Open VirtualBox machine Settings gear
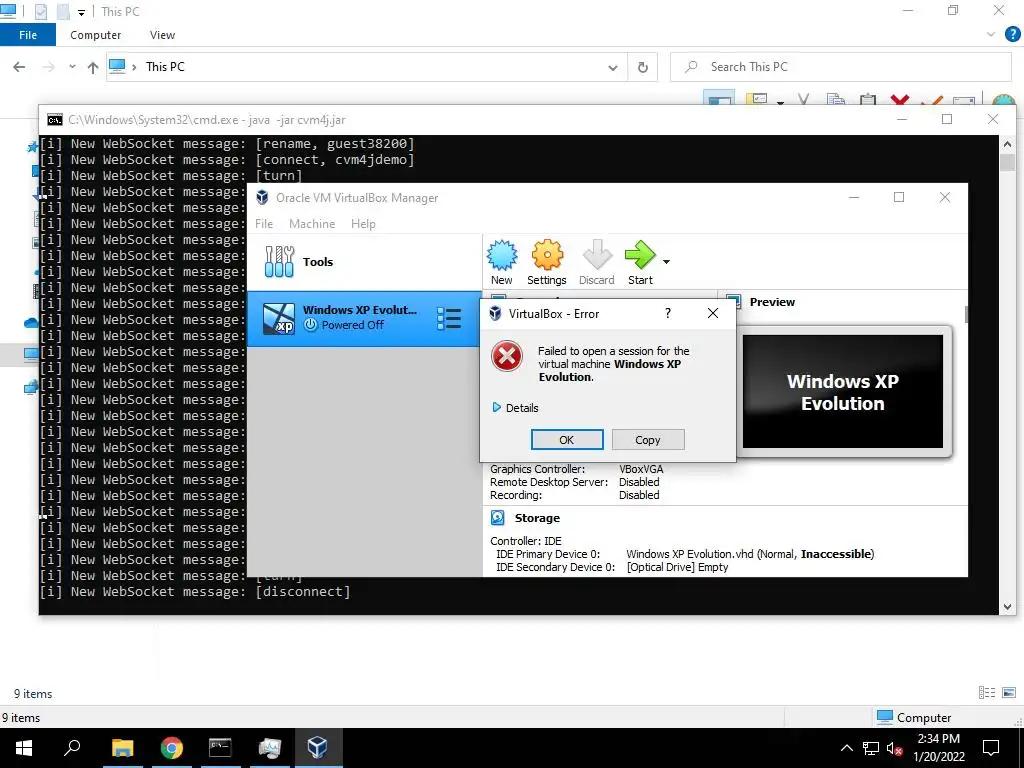This screenshot has width=1024, height=768. point(547,263)
